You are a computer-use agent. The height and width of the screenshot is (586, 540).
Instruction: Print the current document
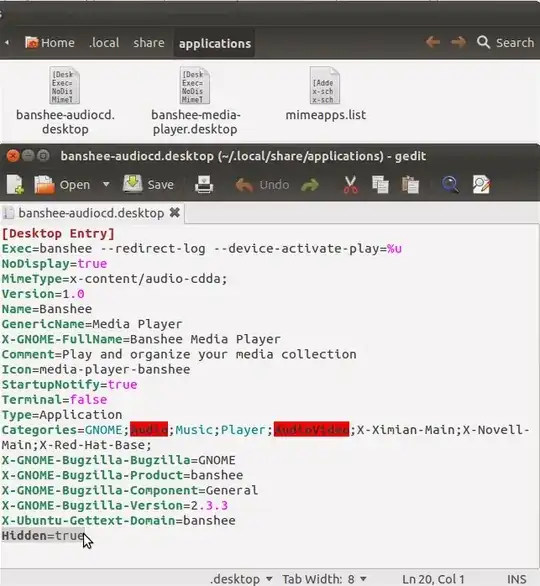tap(204, 185)
